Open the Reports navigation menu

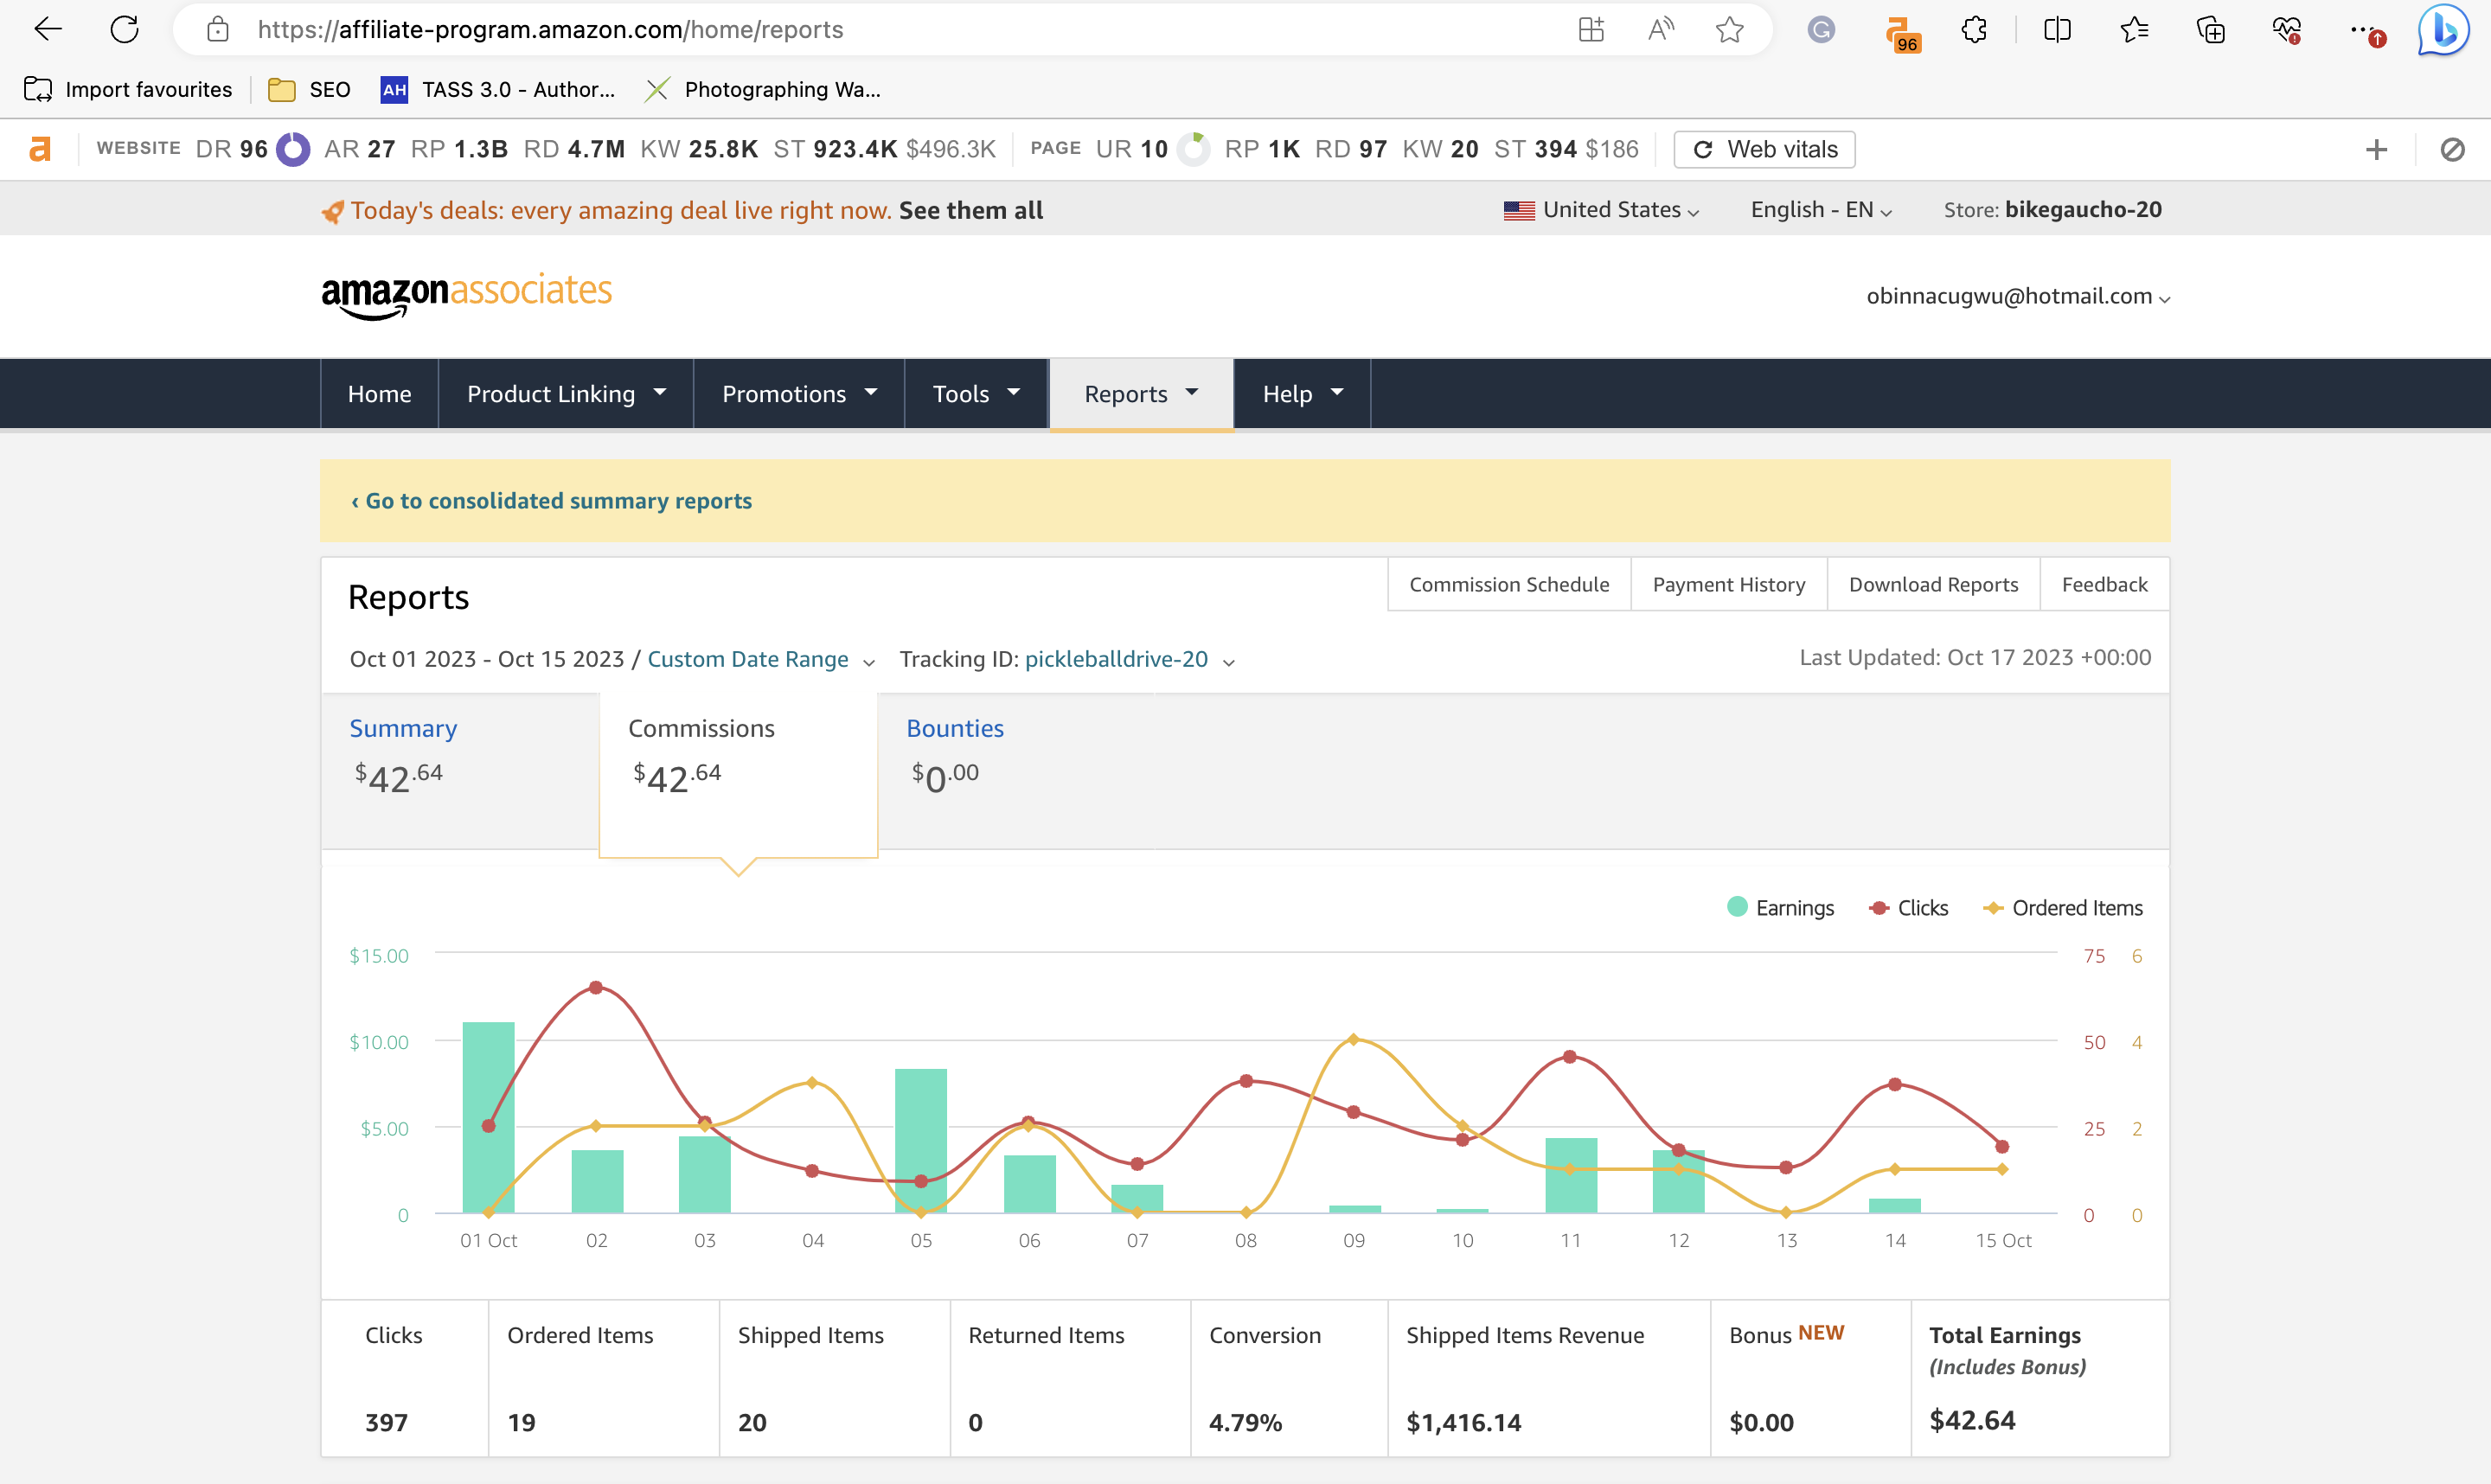pyautogui.click(x=1141, y=394)
